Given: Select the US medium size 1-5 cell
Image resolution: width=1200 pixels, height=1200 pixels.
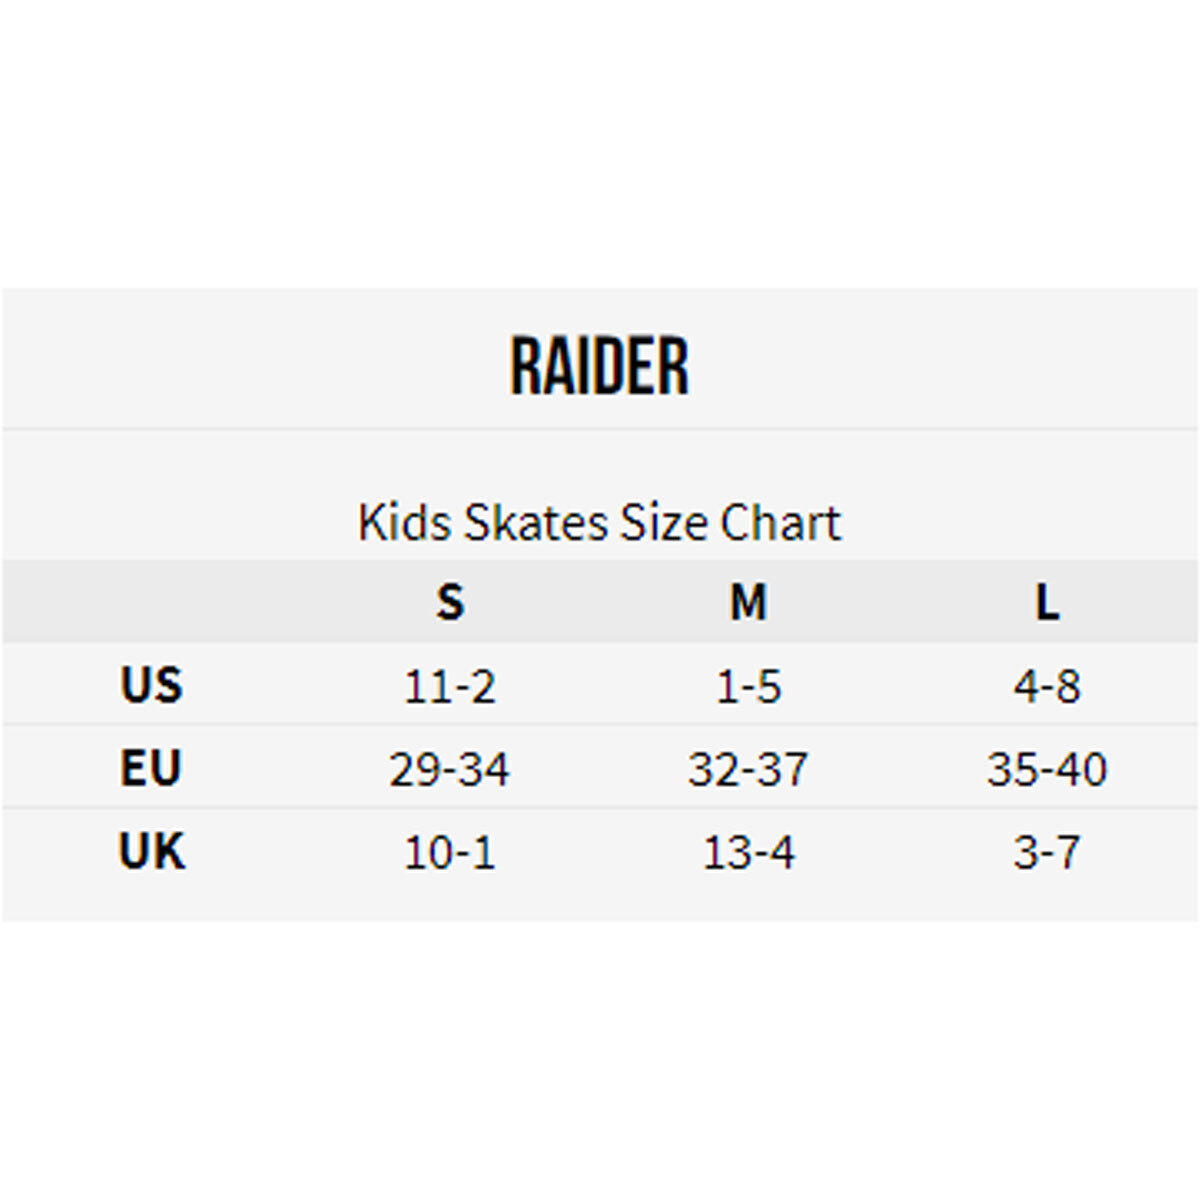Looking at the screenshot, I should (748, 687).
